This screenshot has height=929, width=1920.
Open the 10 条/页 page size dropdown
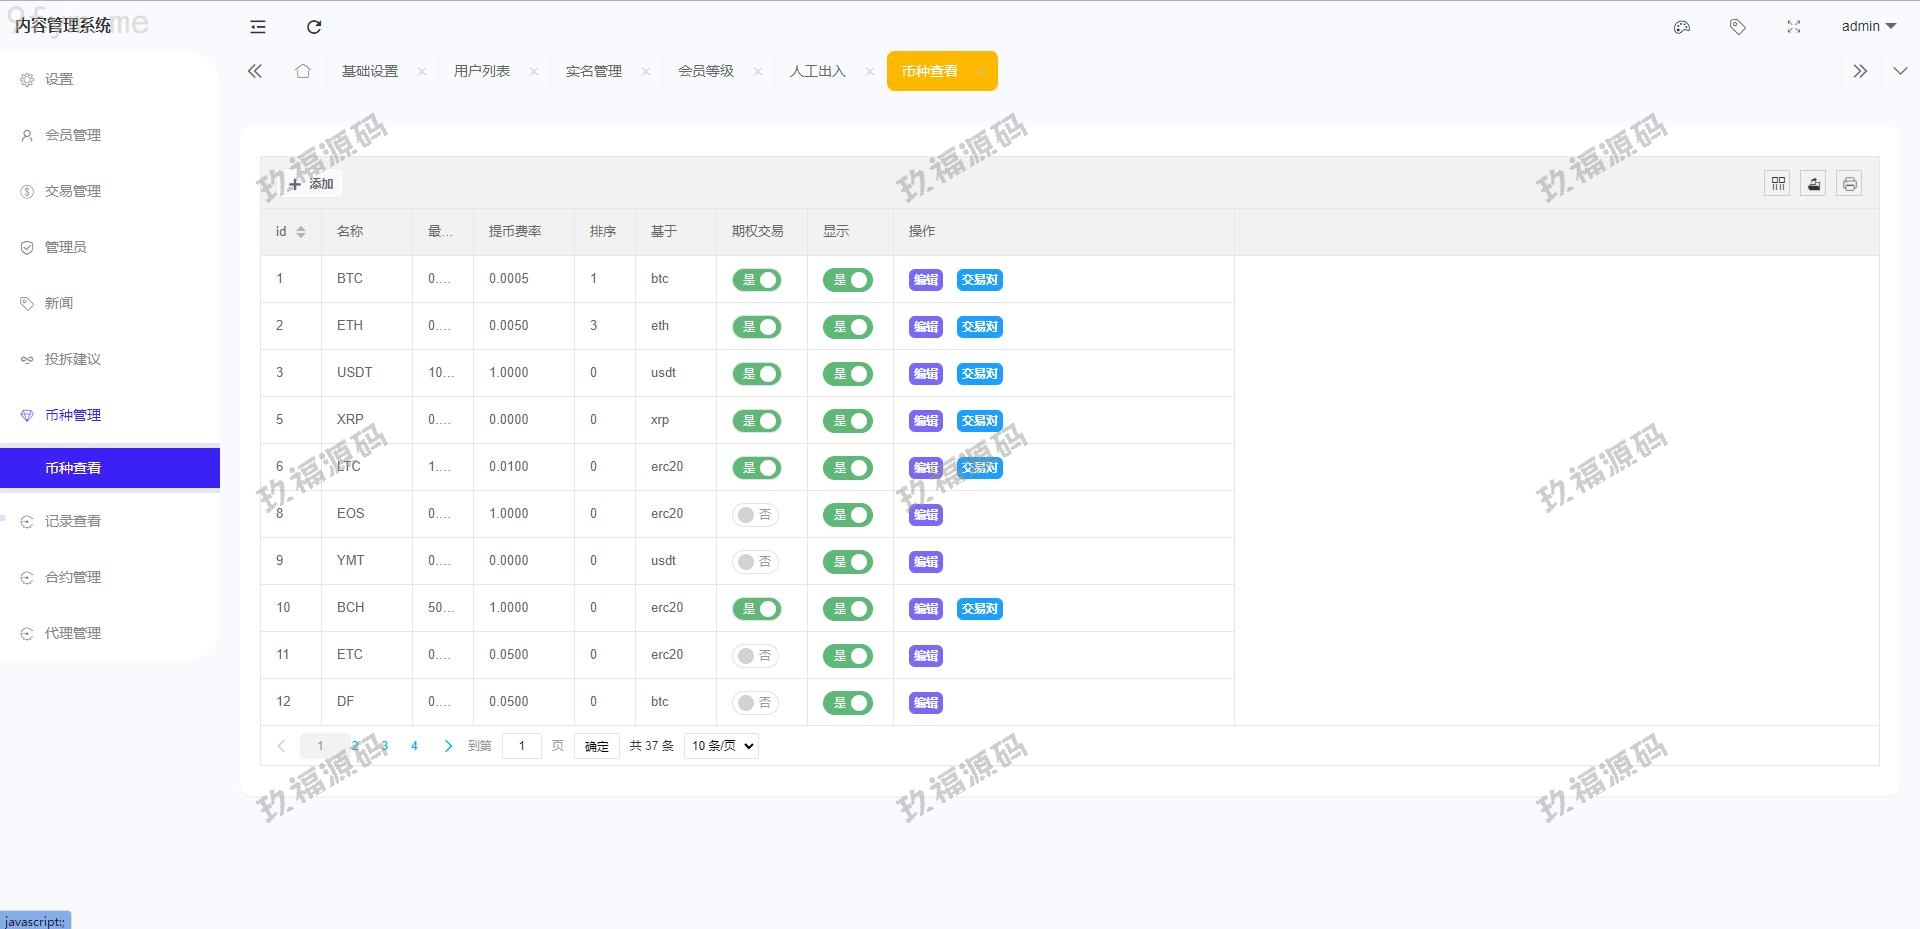pyautogui.click(x=721, y=746)
